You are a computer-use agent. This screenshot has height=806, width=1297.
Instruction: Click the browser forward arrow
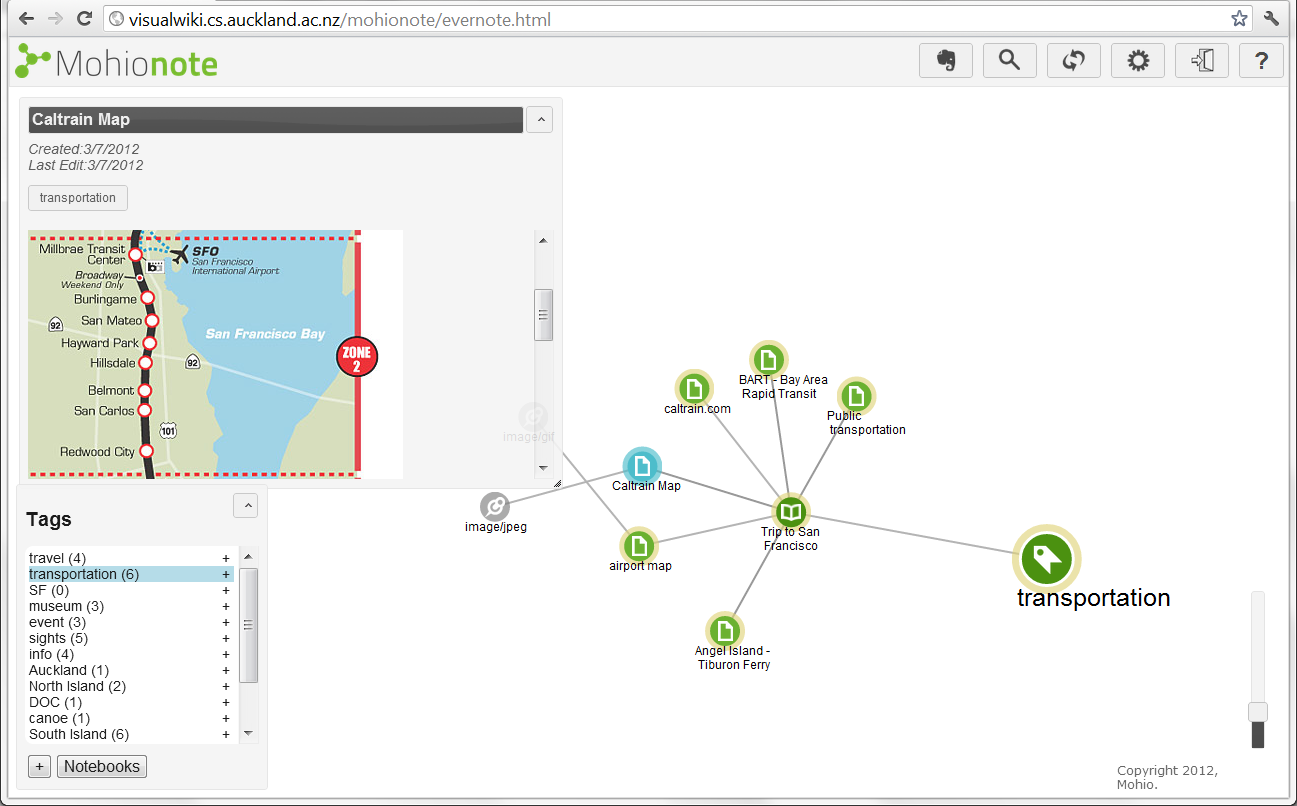tap(55, 19)
